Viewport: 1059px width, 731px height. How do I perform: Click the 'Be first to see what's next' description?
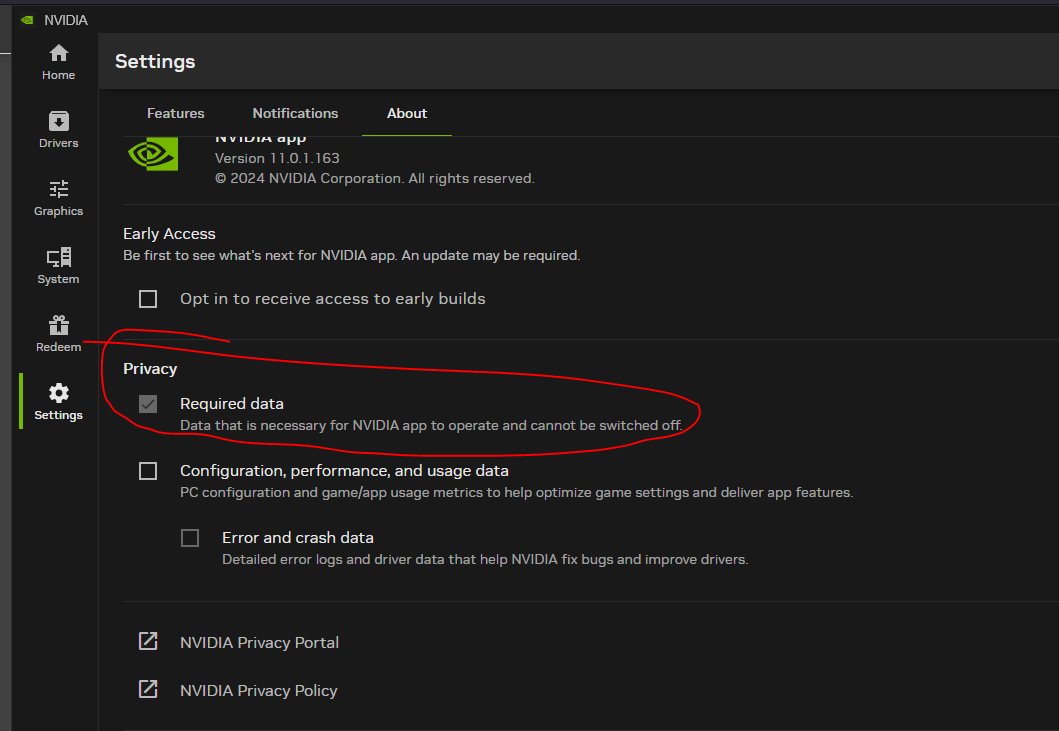pos(352,255)
